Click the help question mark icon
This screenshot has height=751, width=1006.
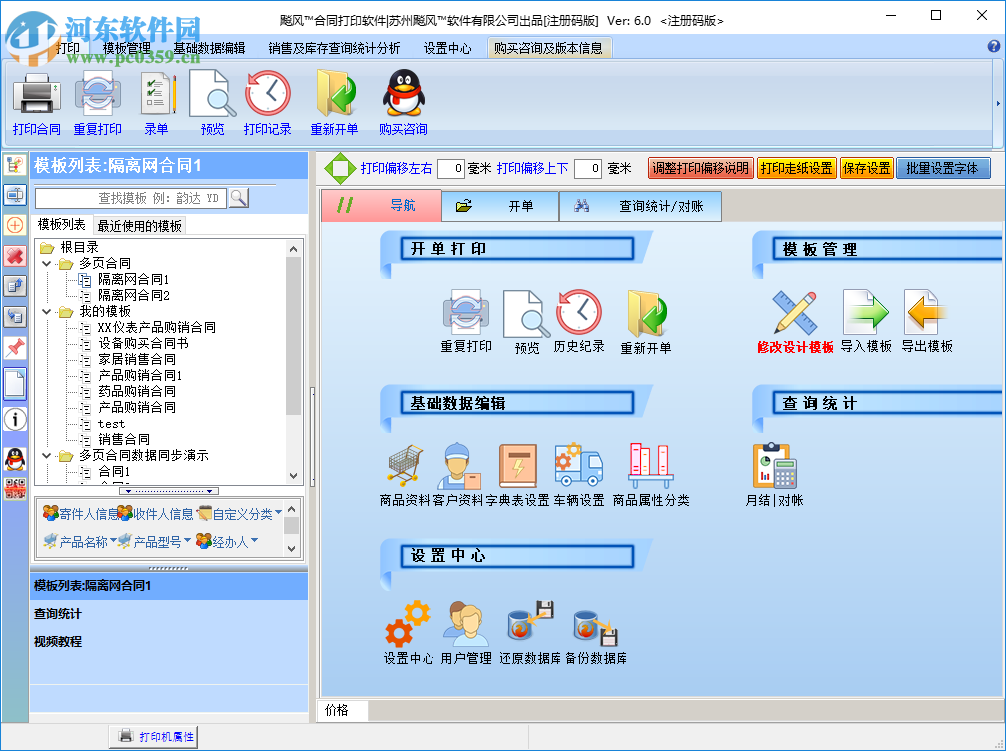[994, 46]
